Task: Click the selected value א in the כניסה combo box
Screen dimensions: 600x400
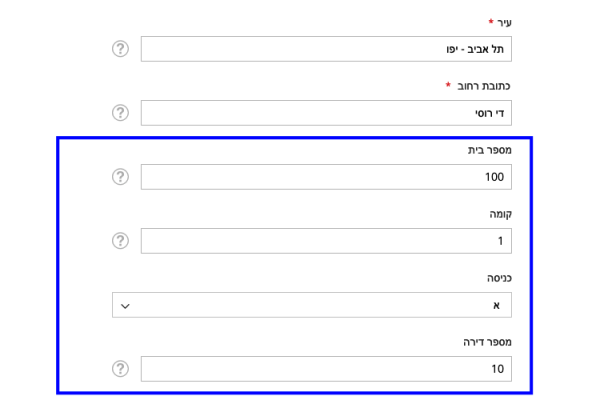Action: pos(496,305)
